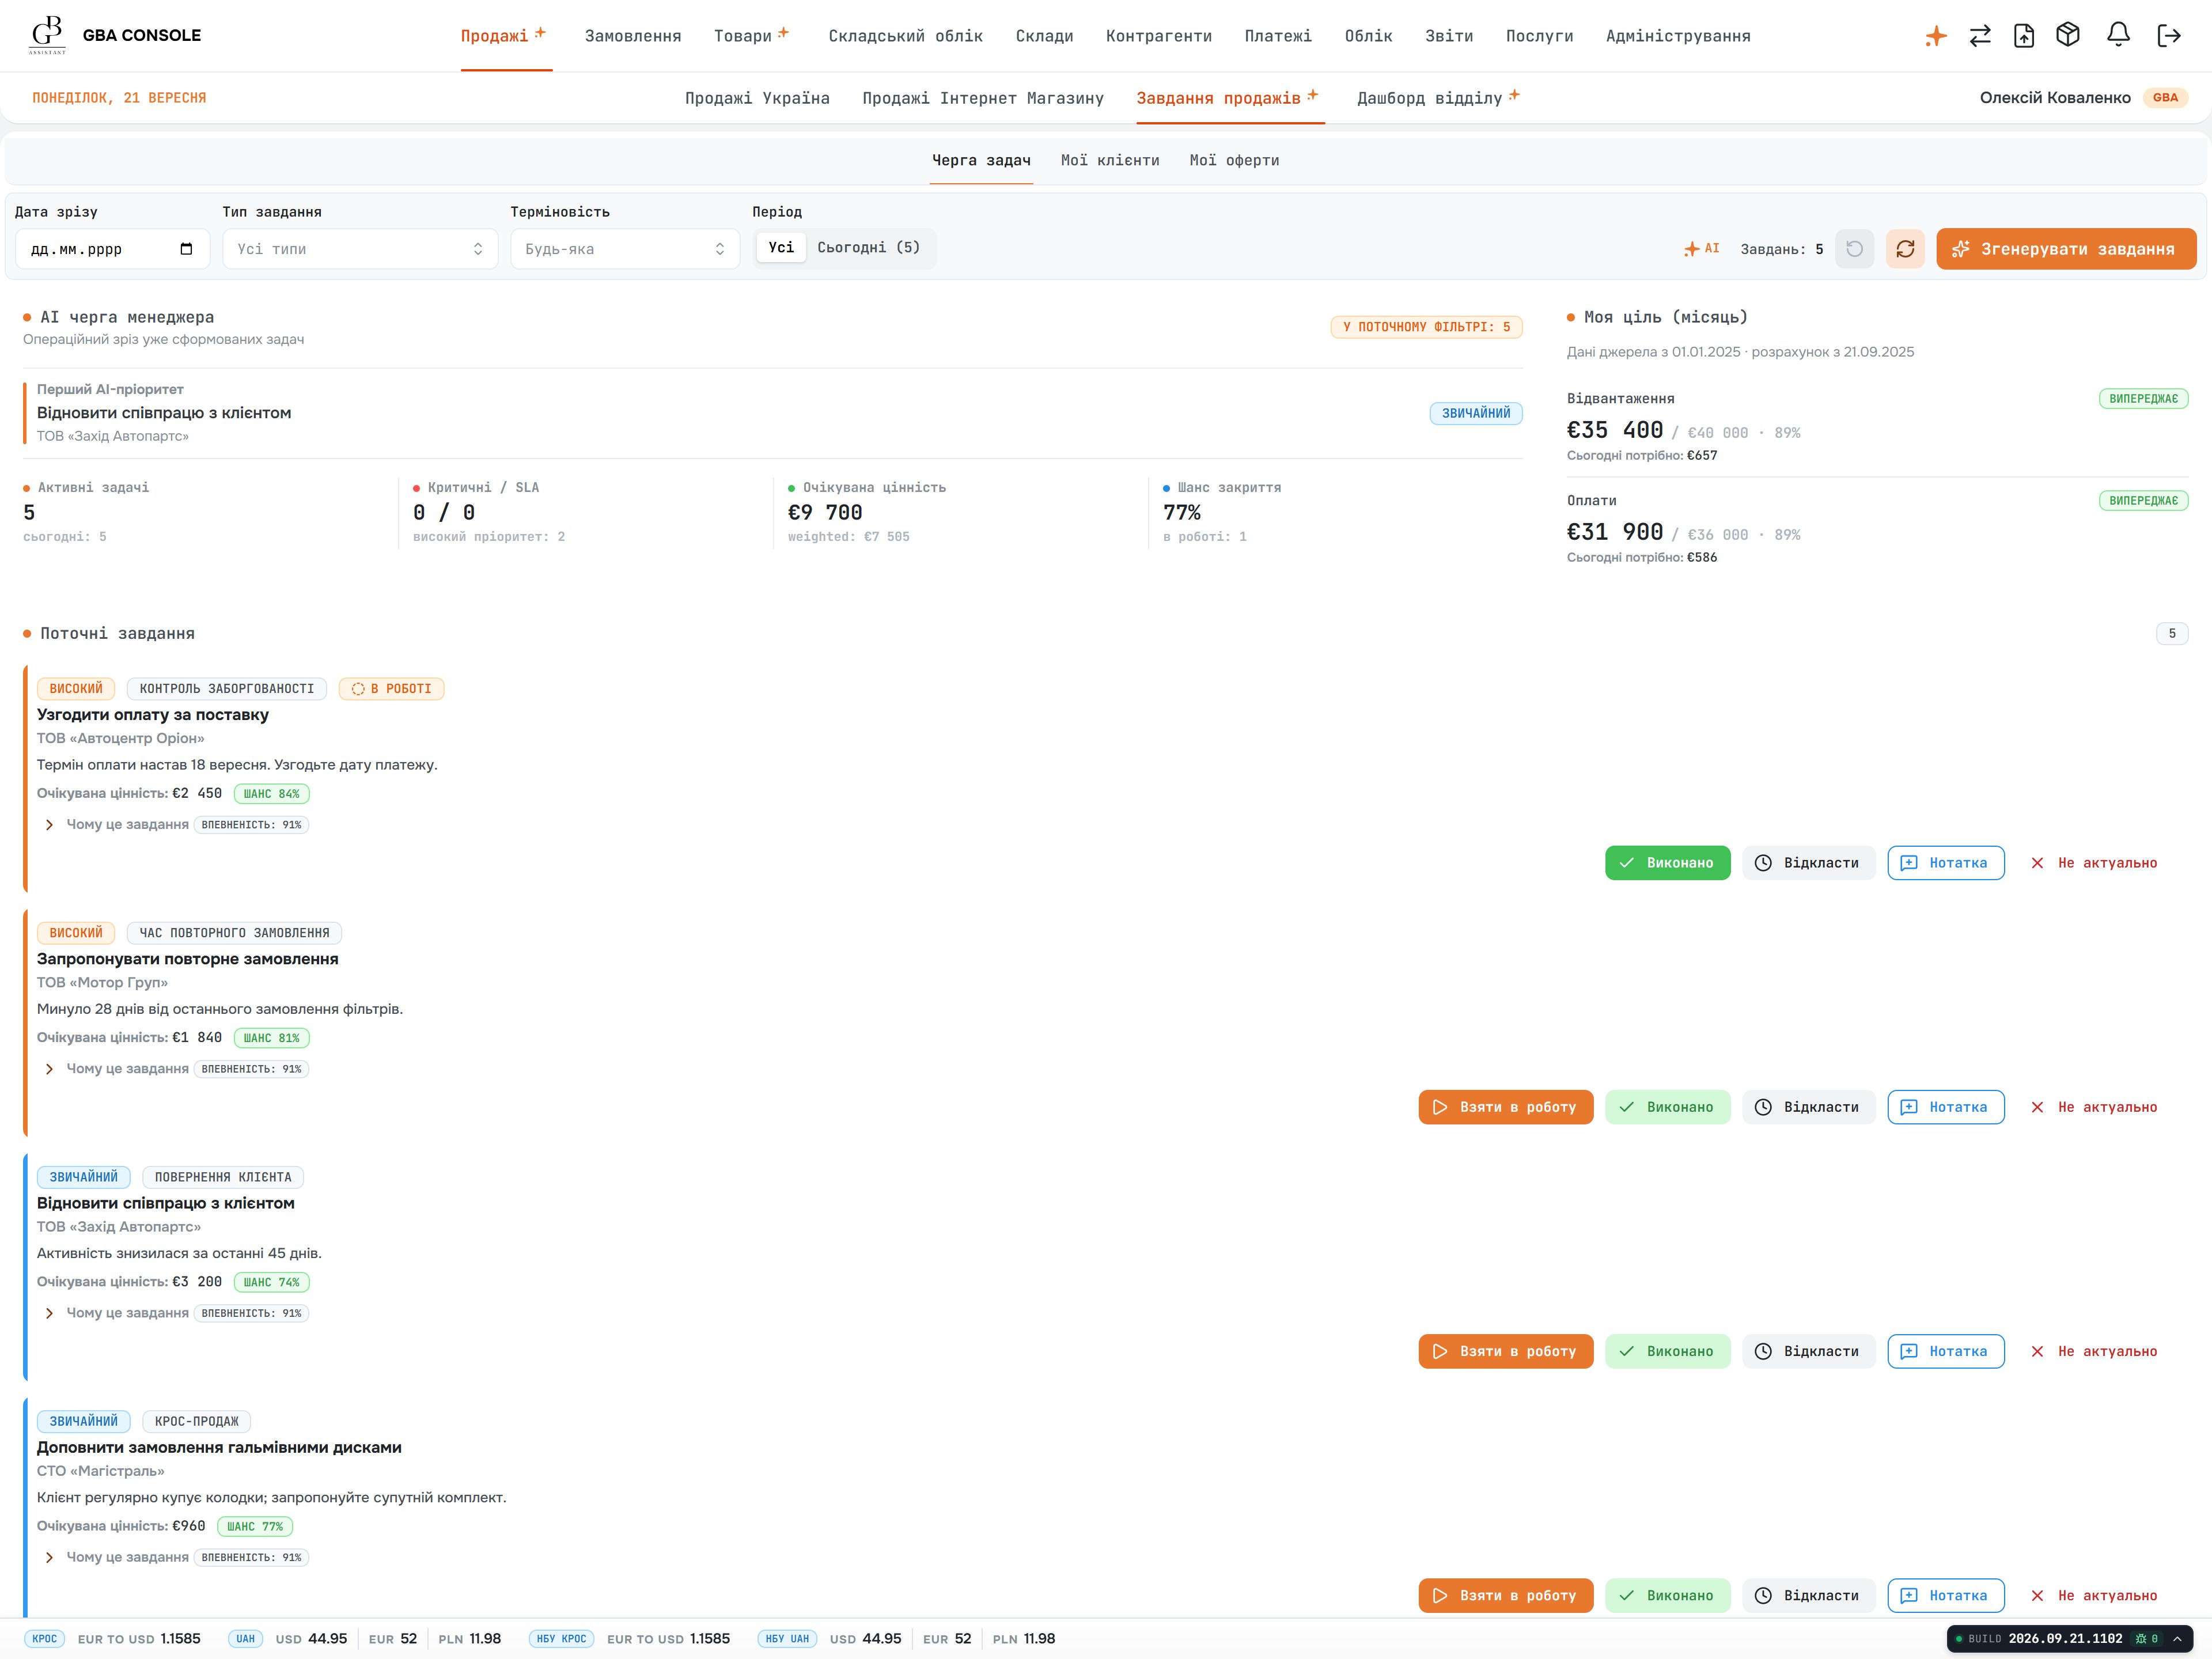Screen dimensions: 2212x1659
Task: Click the orange refresh tasks icon
Action: click(x=1905, y=249)
